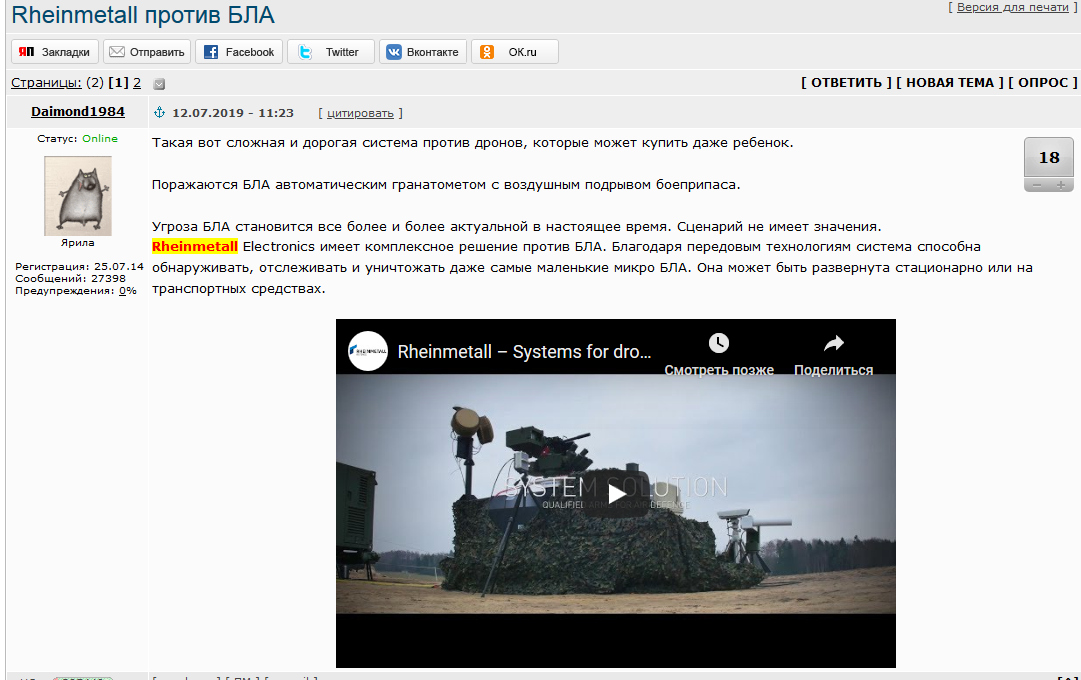Click the Rheinmetall против БЛА topic title

[143, 14]
